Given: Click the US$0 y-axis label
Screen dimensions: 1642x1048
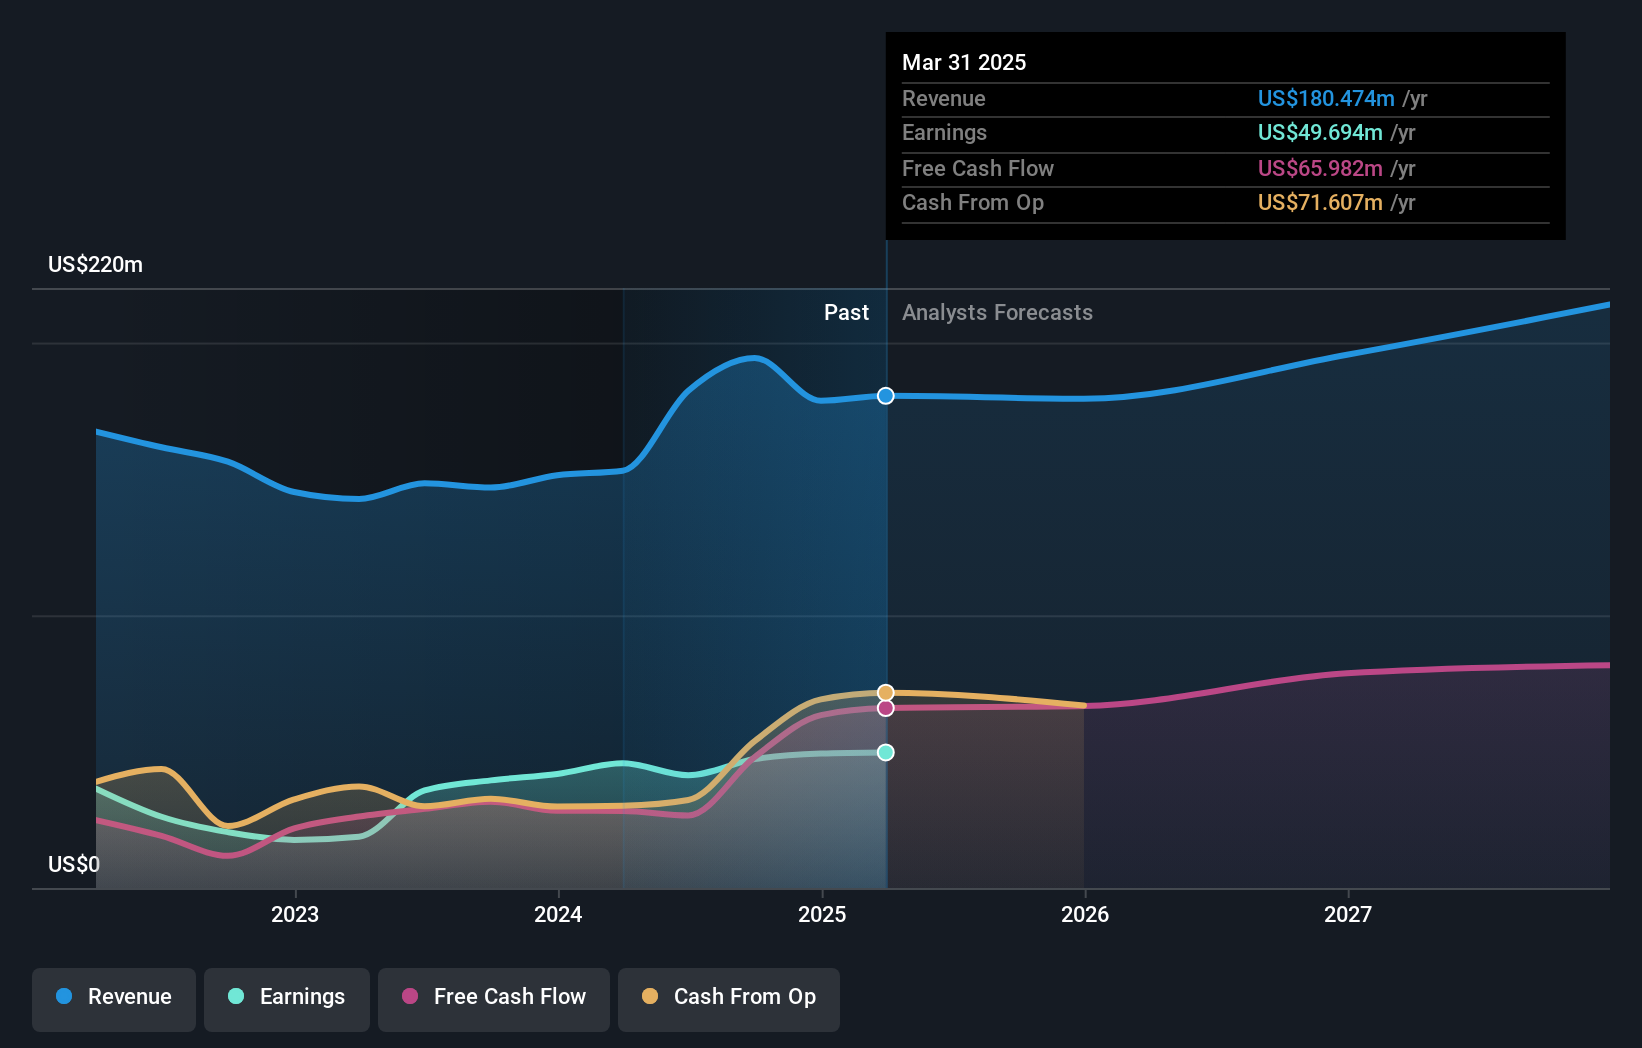Looking at the screenshot, I should pyautogui.click(x=74, y=864).
